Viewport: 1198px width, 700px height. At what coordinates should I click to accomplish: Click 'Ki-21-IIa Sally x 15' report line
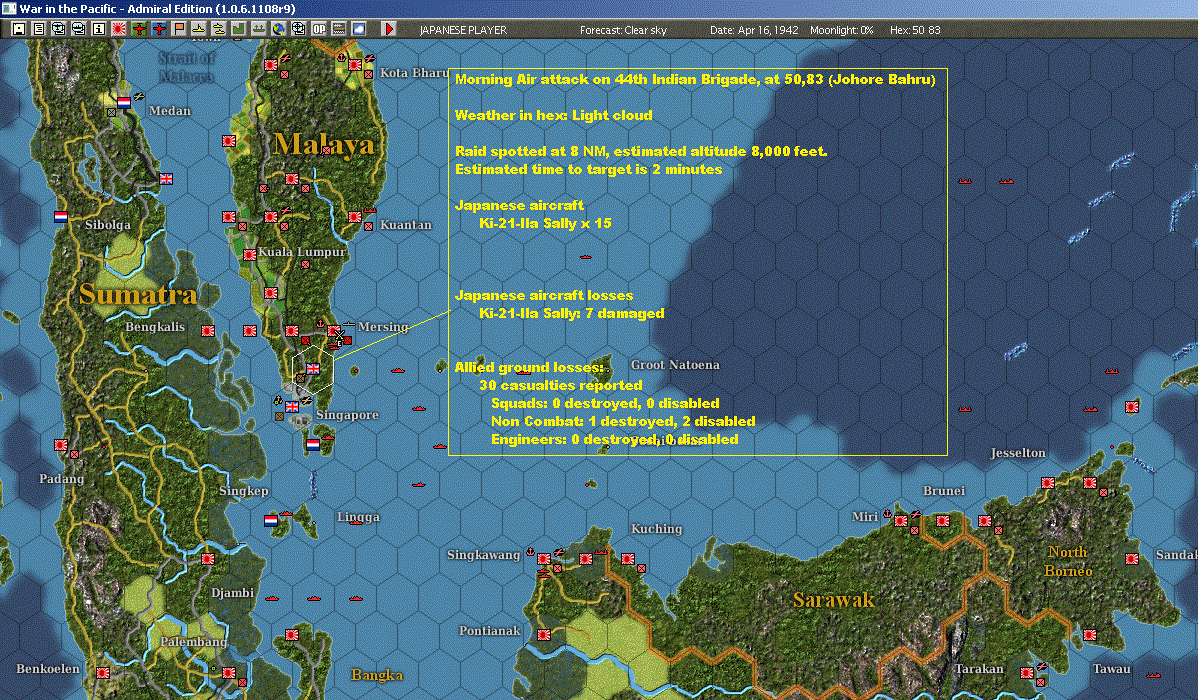tap(546, 223)
